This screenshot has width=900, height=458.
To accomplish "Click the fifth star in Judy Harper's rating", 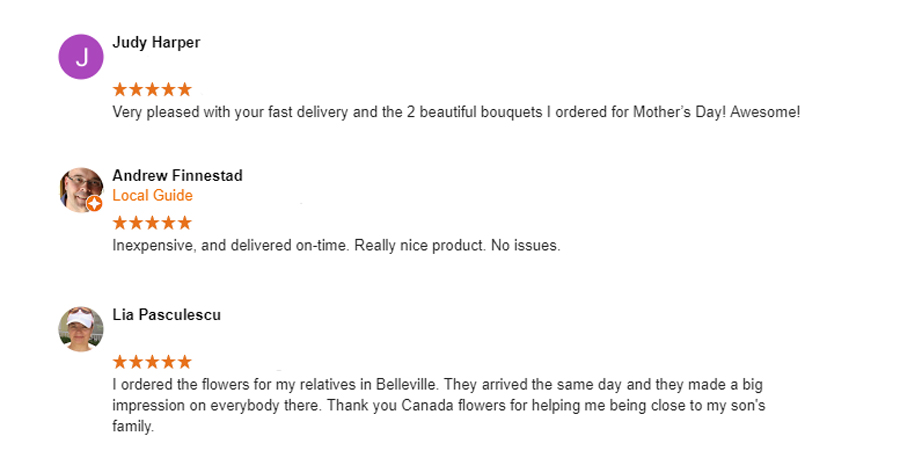I will 184,89.
